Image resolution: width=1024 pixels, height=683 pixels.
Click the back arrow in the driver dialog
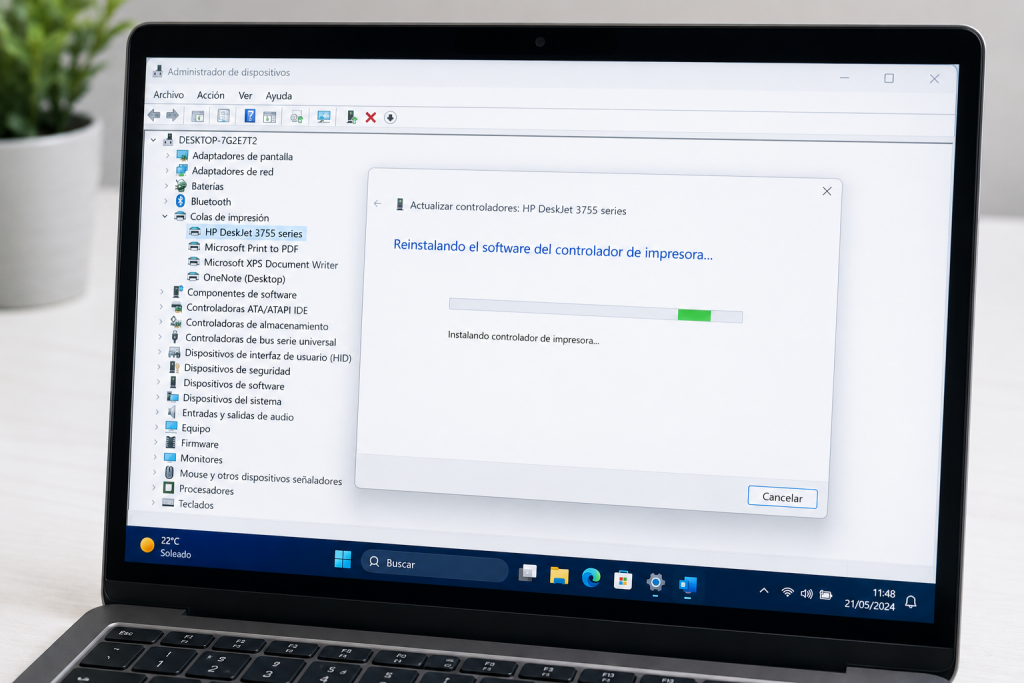(x=377, y=204)
